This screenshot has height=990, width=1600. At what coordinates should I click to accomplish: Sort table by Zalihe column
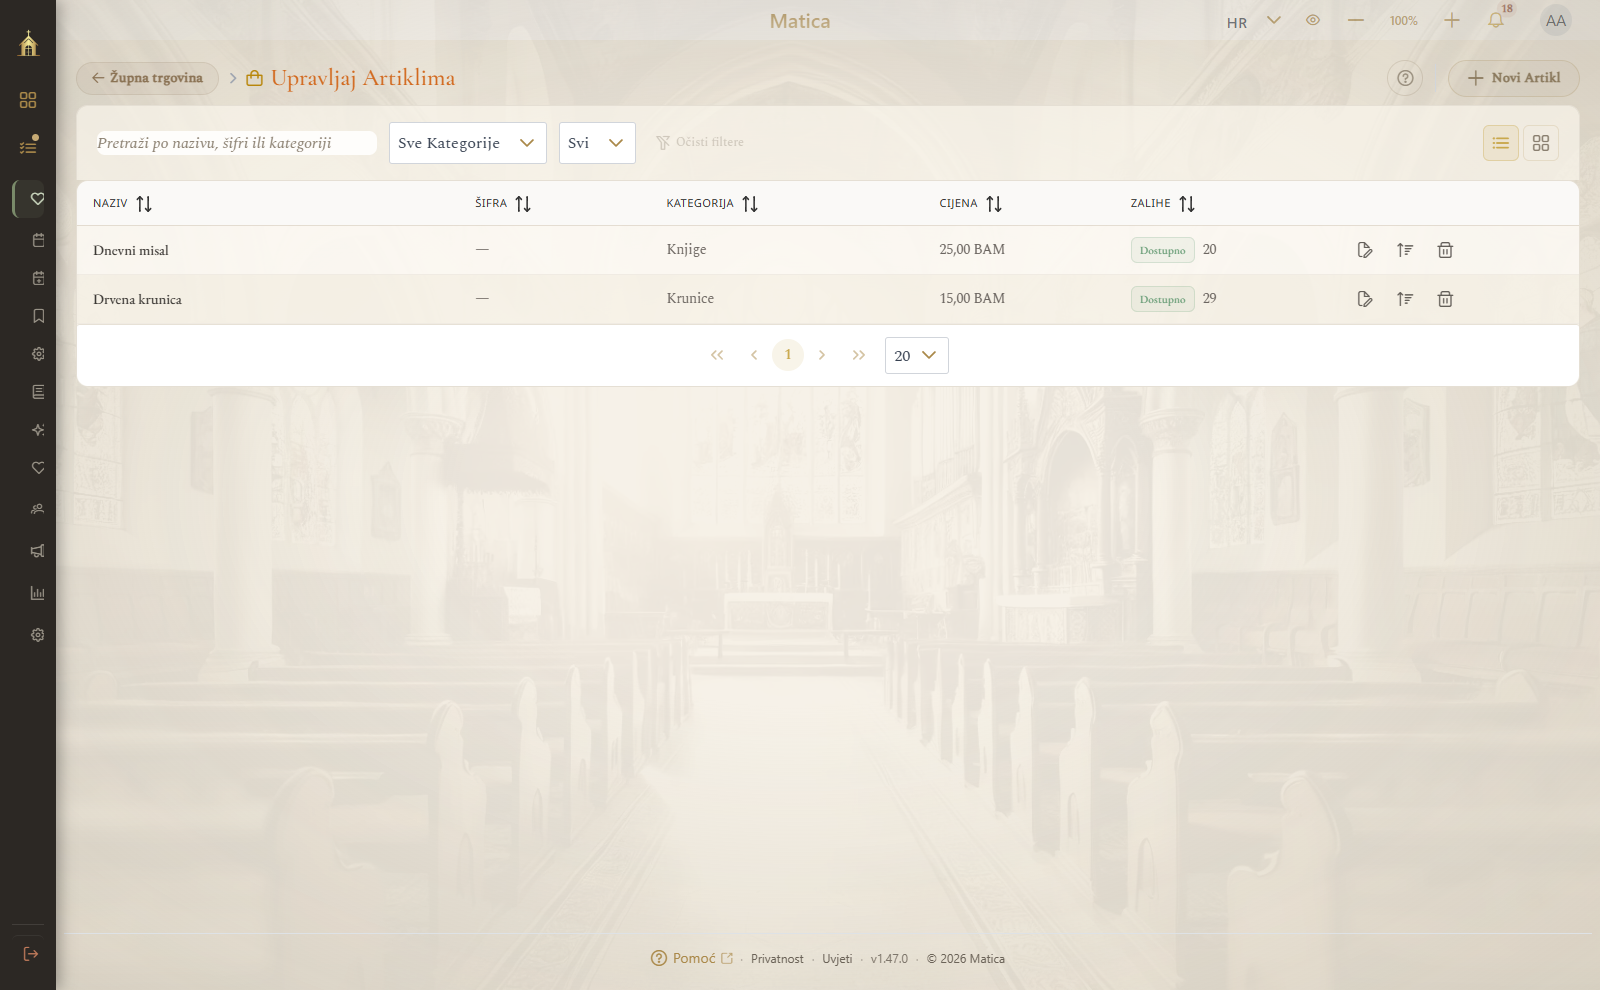[x=1187, y=204]
